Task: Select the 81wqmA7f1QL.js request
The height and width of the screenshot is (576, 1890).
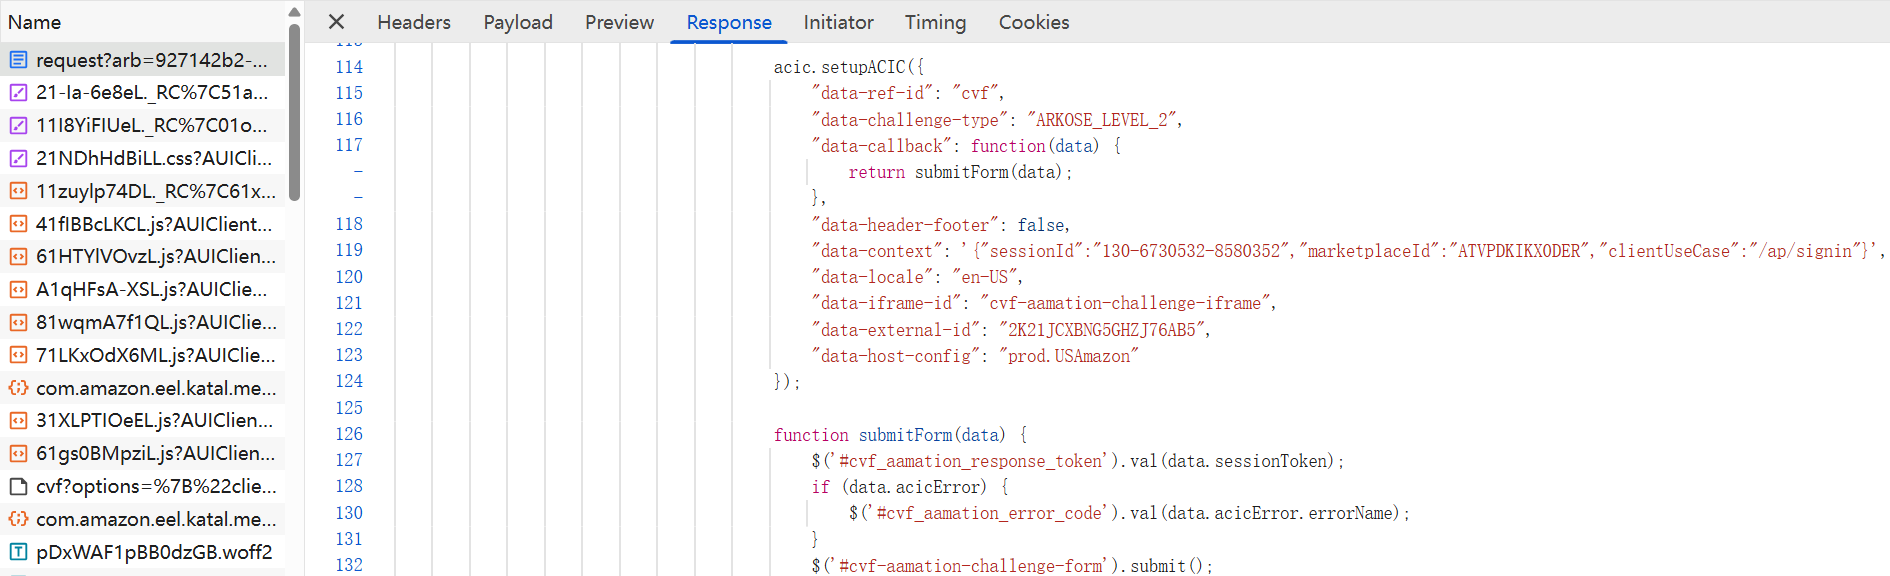Action: click(155, 322)
